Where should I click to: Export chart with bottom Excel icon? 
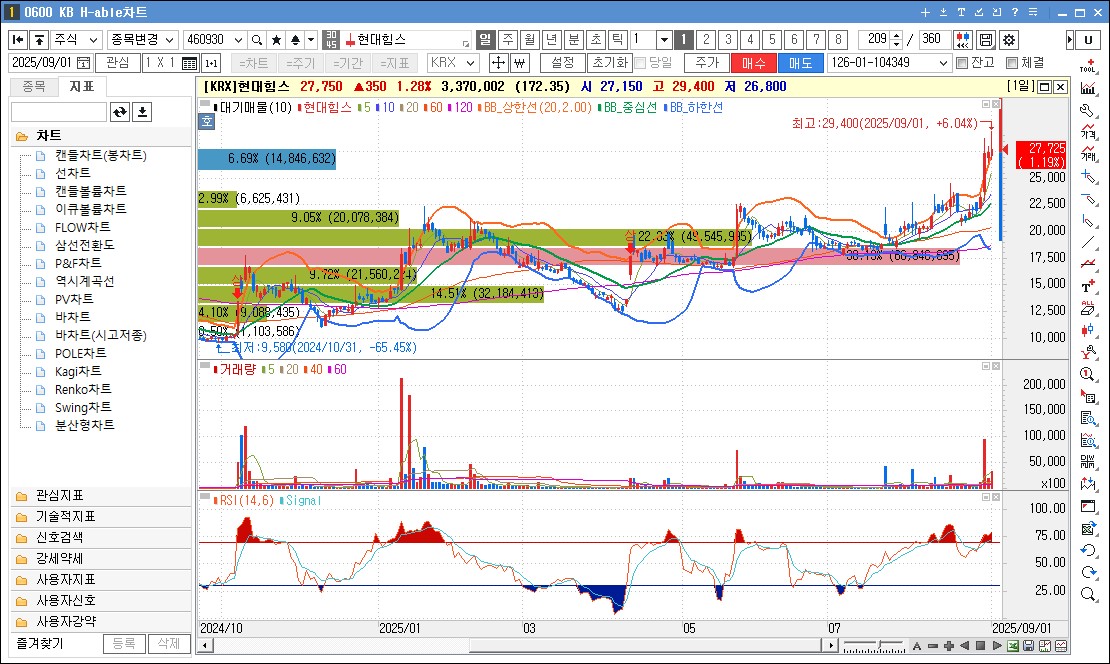pos(1013,646)
